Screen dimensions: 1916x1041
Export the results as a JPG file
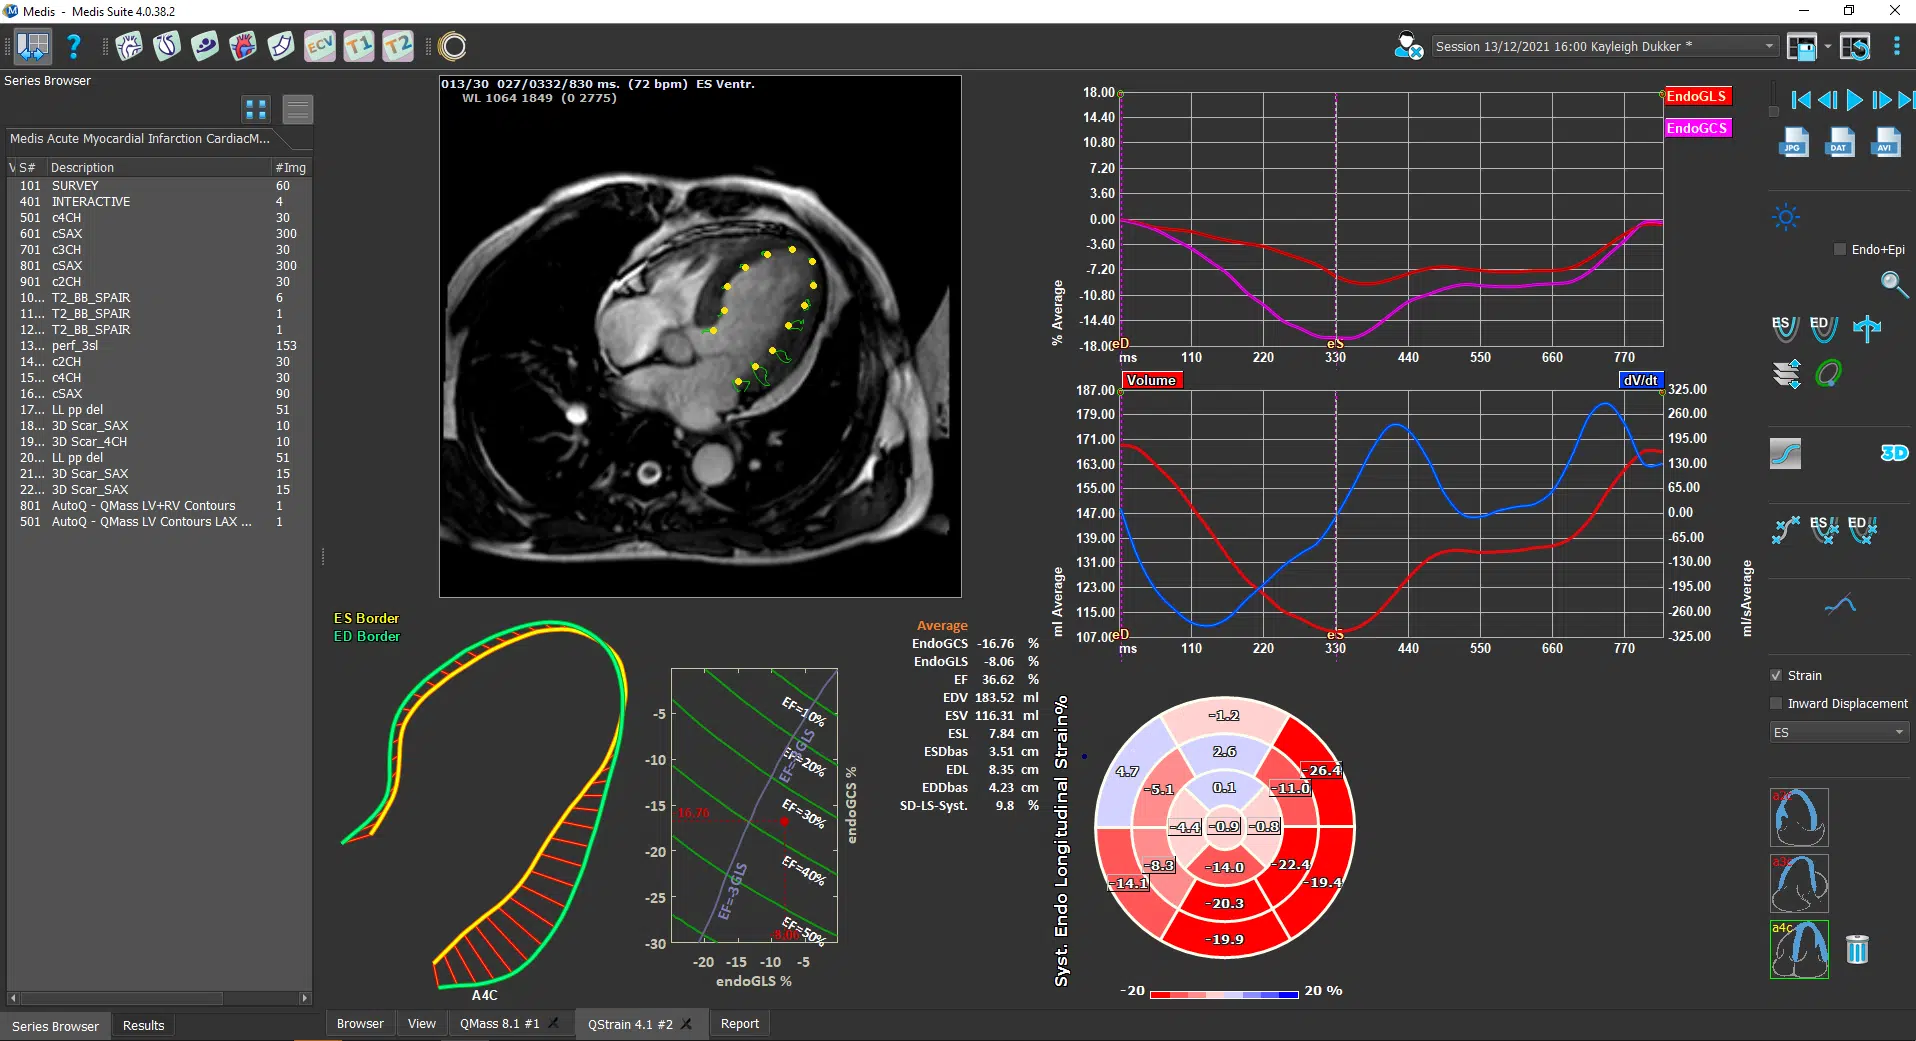(1793, 143)
